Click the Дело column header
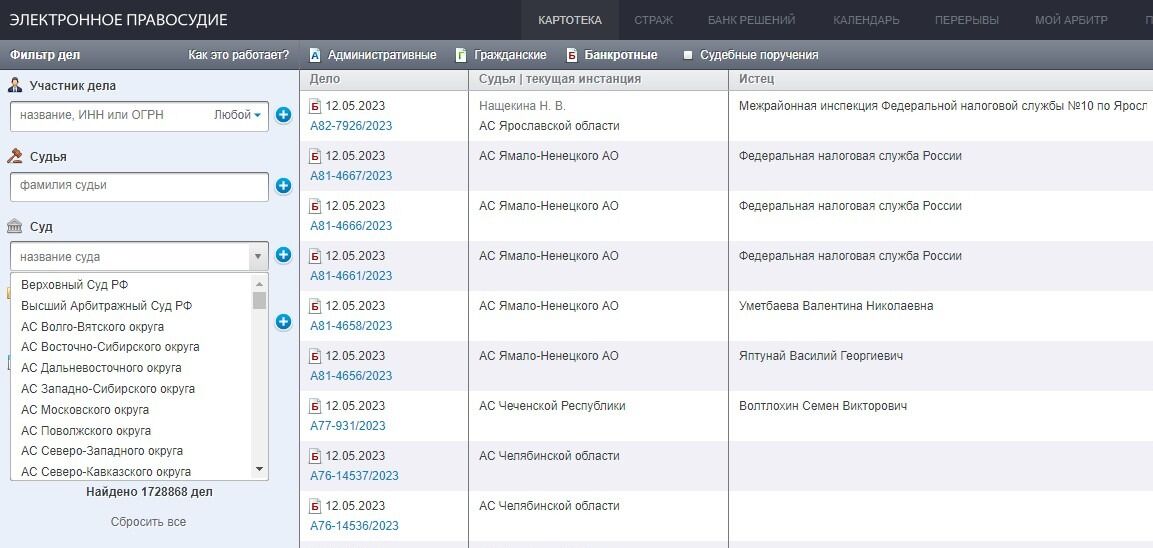This screenshot has height=548, width=1153. tap(325, 79)
